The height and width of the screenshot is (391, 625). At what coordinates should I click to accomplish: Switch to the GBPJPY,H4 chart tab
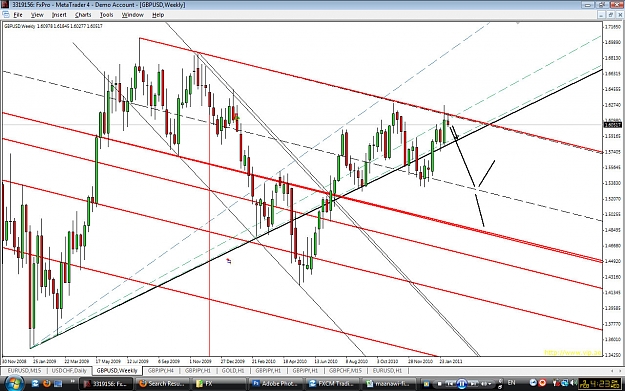tap(161, 371)
